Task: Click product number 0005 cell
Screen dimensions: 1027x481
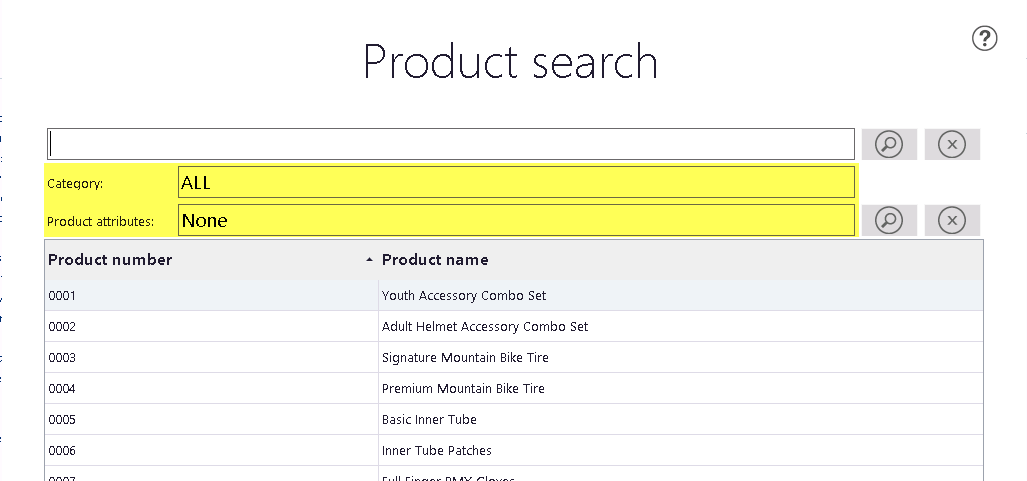Action: pos(212,419)
